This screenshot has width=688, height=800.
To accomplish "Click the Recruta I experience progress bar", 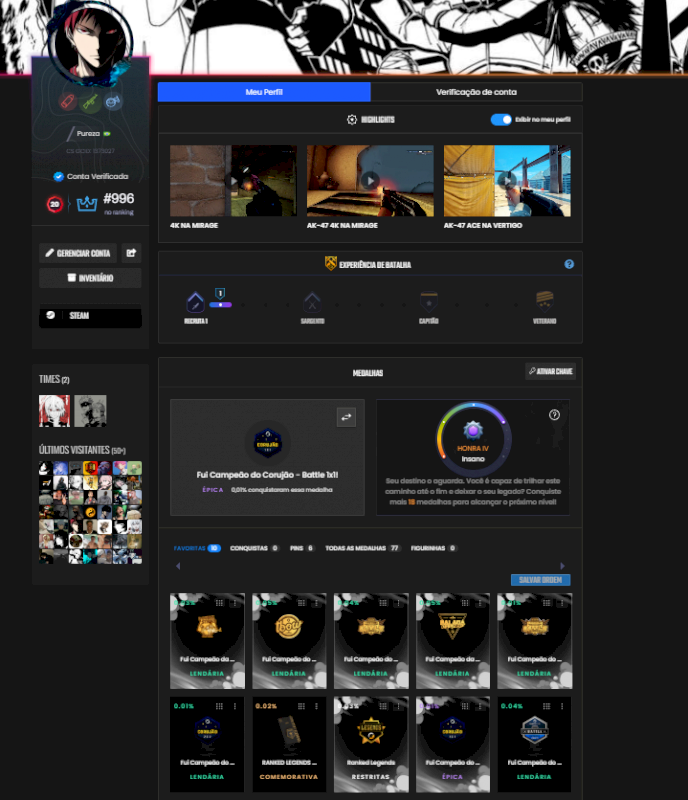I will pos(220,305).
